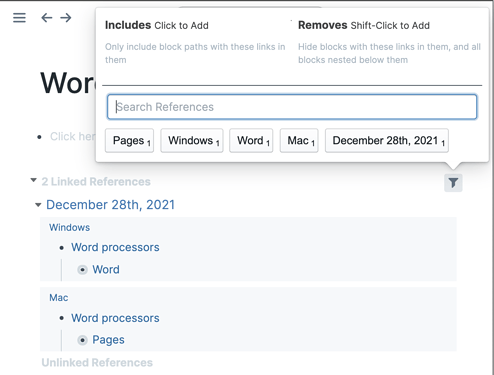Viewport: 494px width, 375px height.
Task: Add the Word filter
Action: pyautogui.click(x=251, y=141)
